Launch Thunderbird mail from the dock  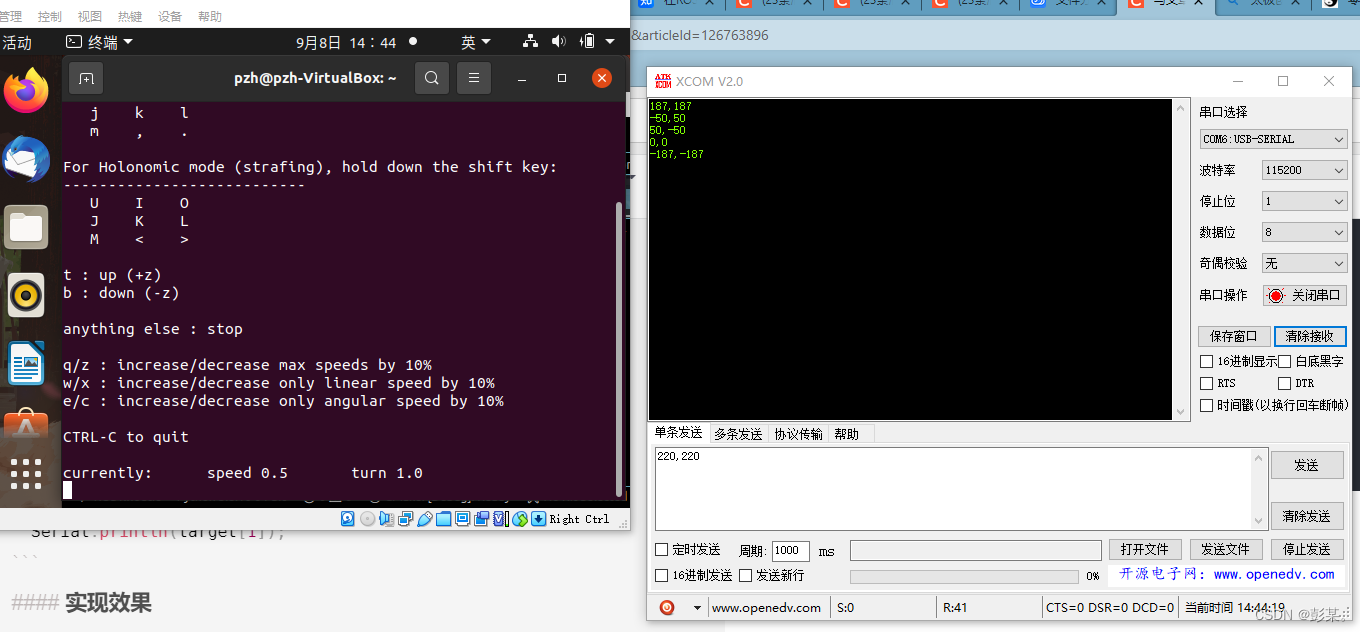(26, 159)
